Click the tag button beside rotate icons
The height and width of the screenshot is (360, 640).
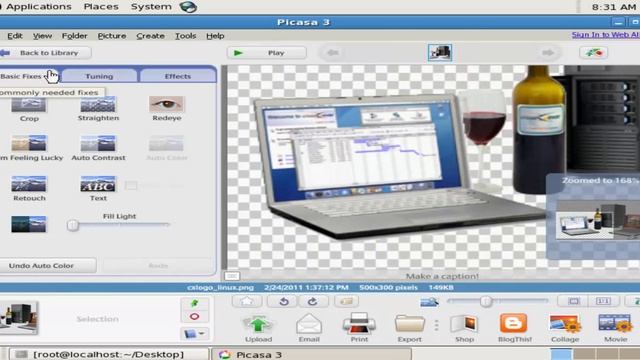coord(347,301)
